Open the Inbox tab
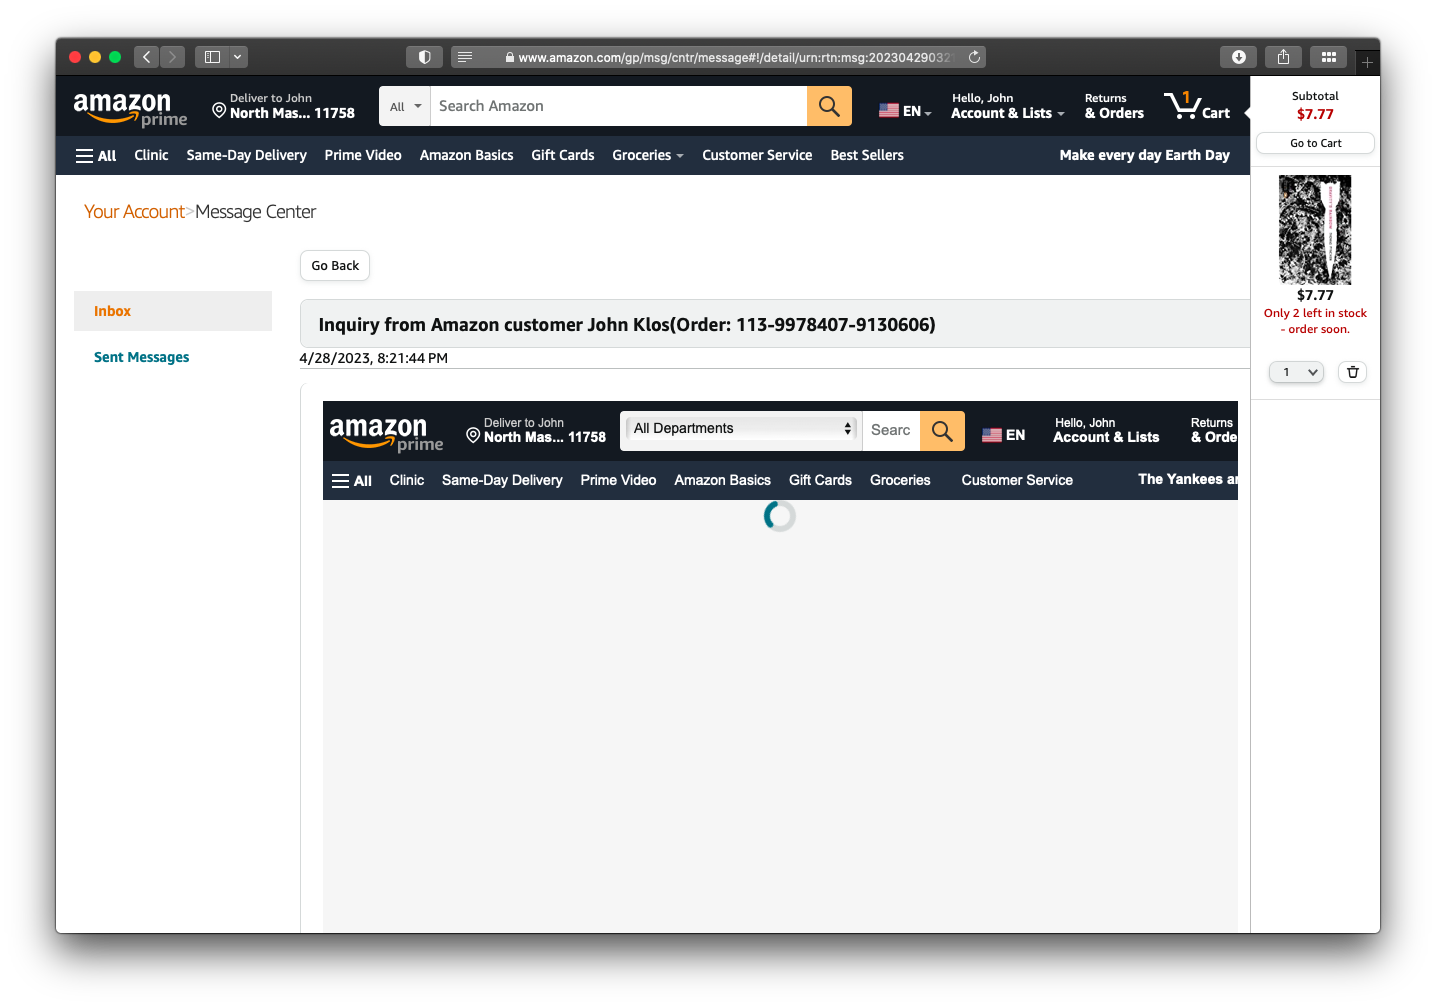This screenshot has height=1007, width=1436. [113, 311]
